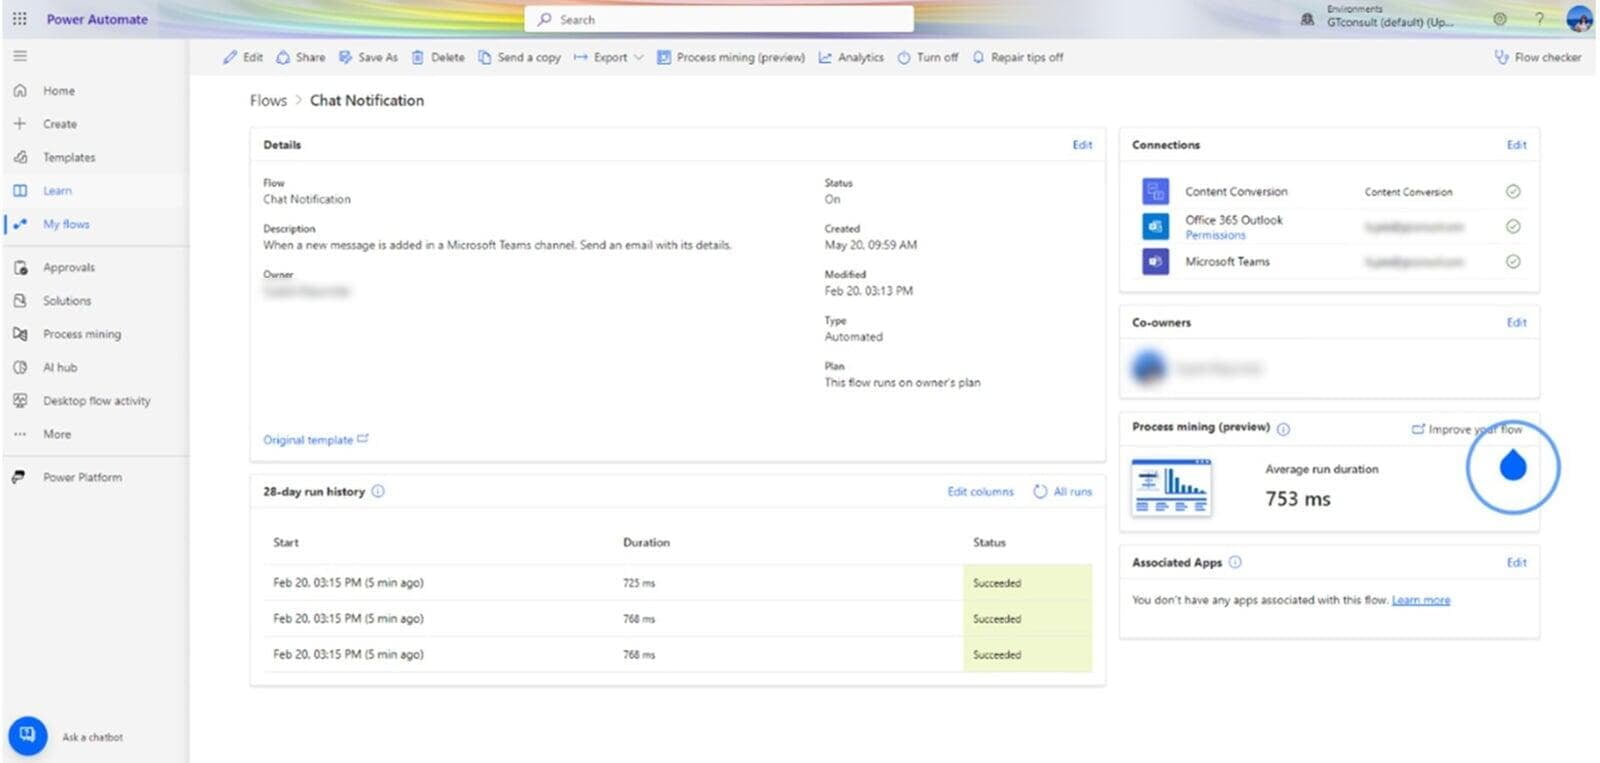1600x763 pixels.
Task: Edit the Associated Apps section
Action: pyautogui.click(x=1516, y=562)
